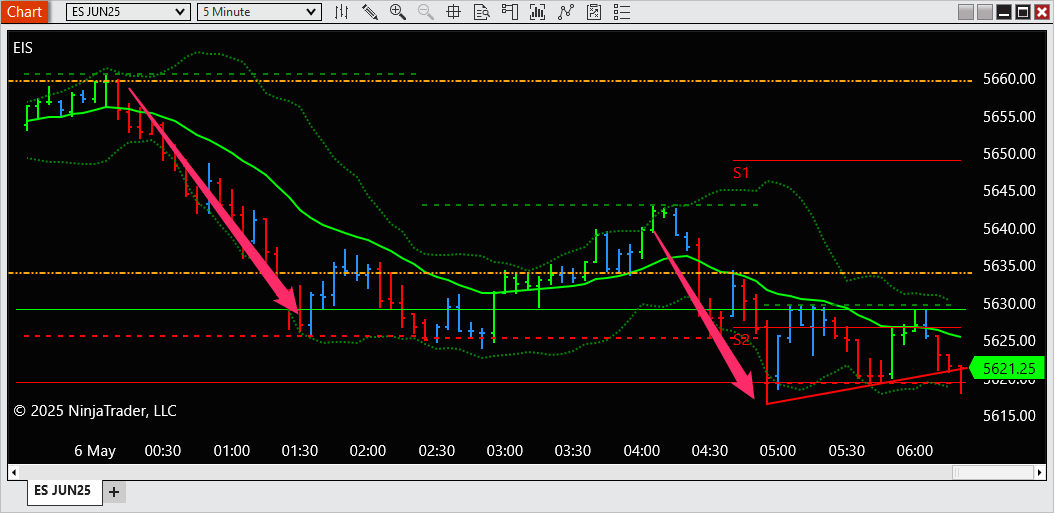Click the greyed Zoom Out magnifier
This screenshot has height=513, width=1054.
pyautogui.click(x=425, y=11)
